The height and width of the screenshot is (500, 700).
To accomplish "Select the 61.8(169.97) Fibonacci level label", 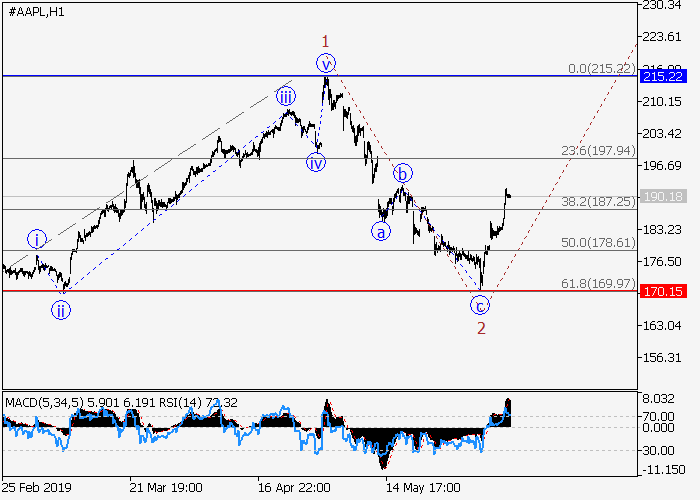I will click(x=598, y=284).
